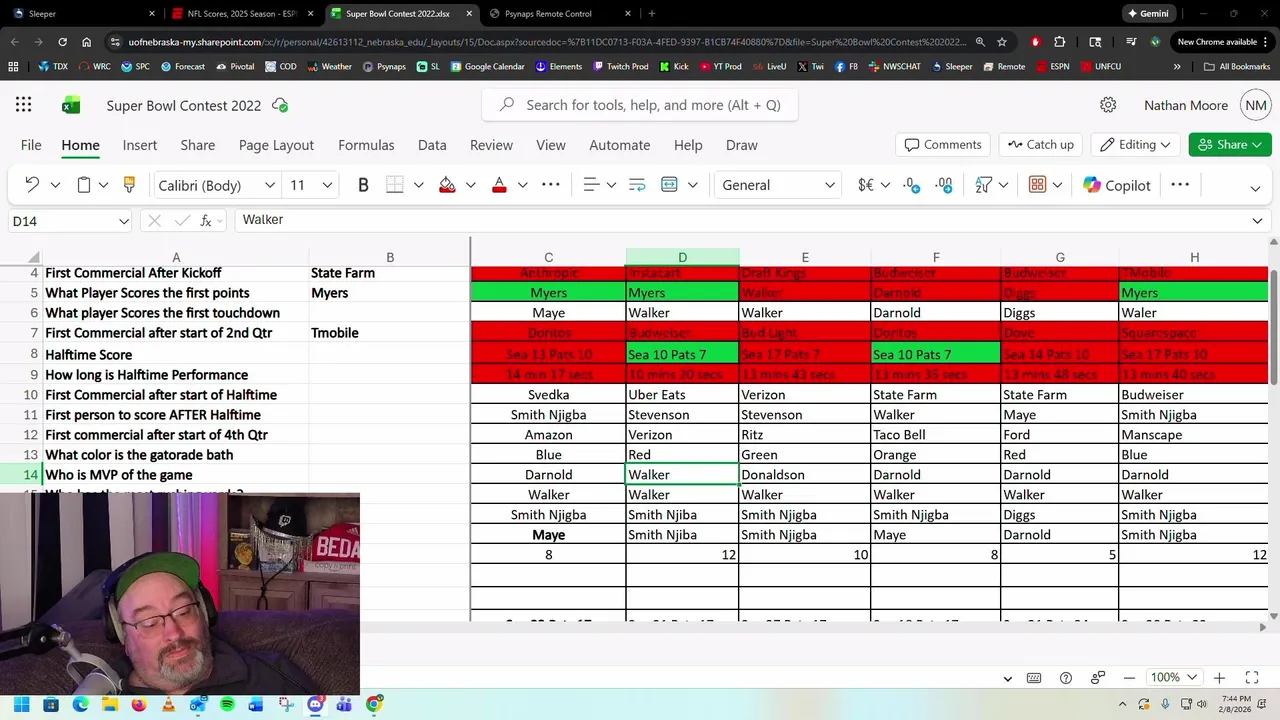Switch to the Data tab

pos(432,145)
